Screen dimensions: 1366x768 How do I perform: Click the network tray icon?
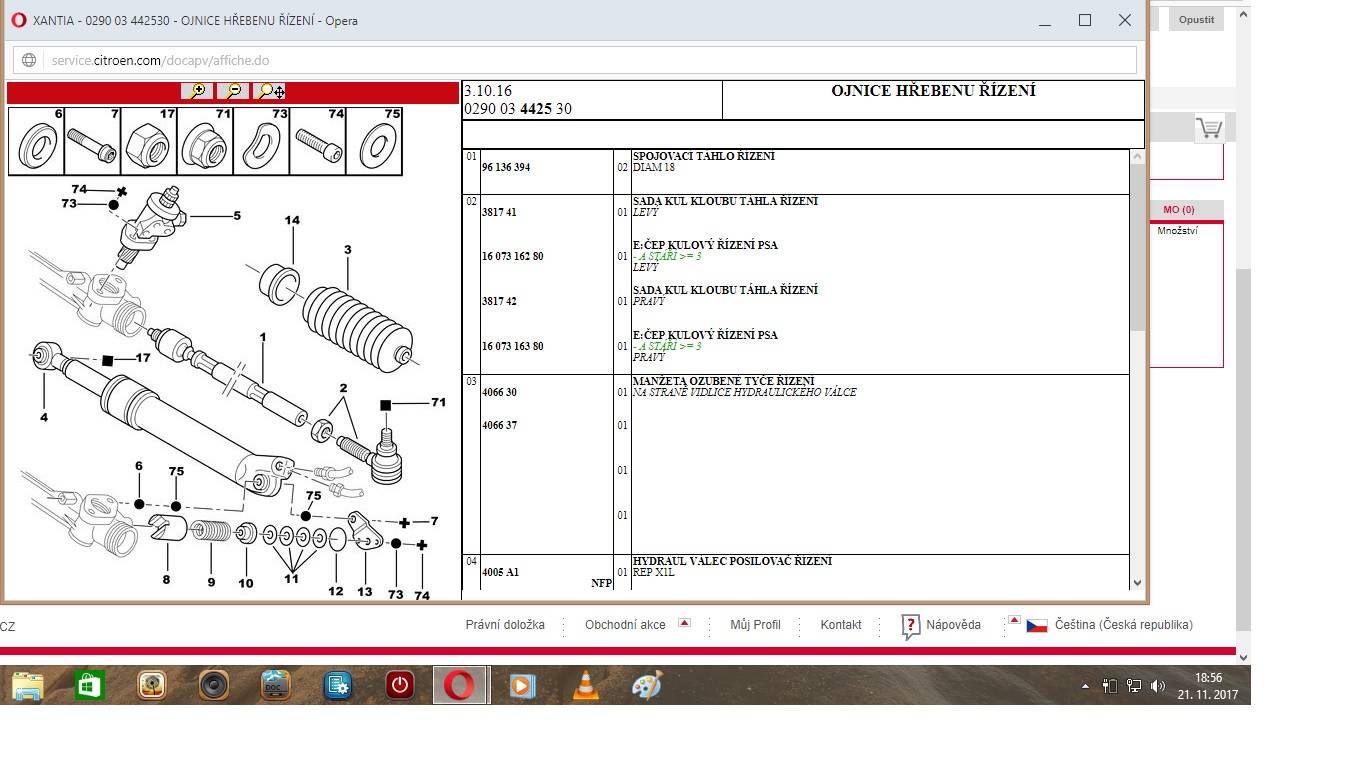click(1134, 686)
